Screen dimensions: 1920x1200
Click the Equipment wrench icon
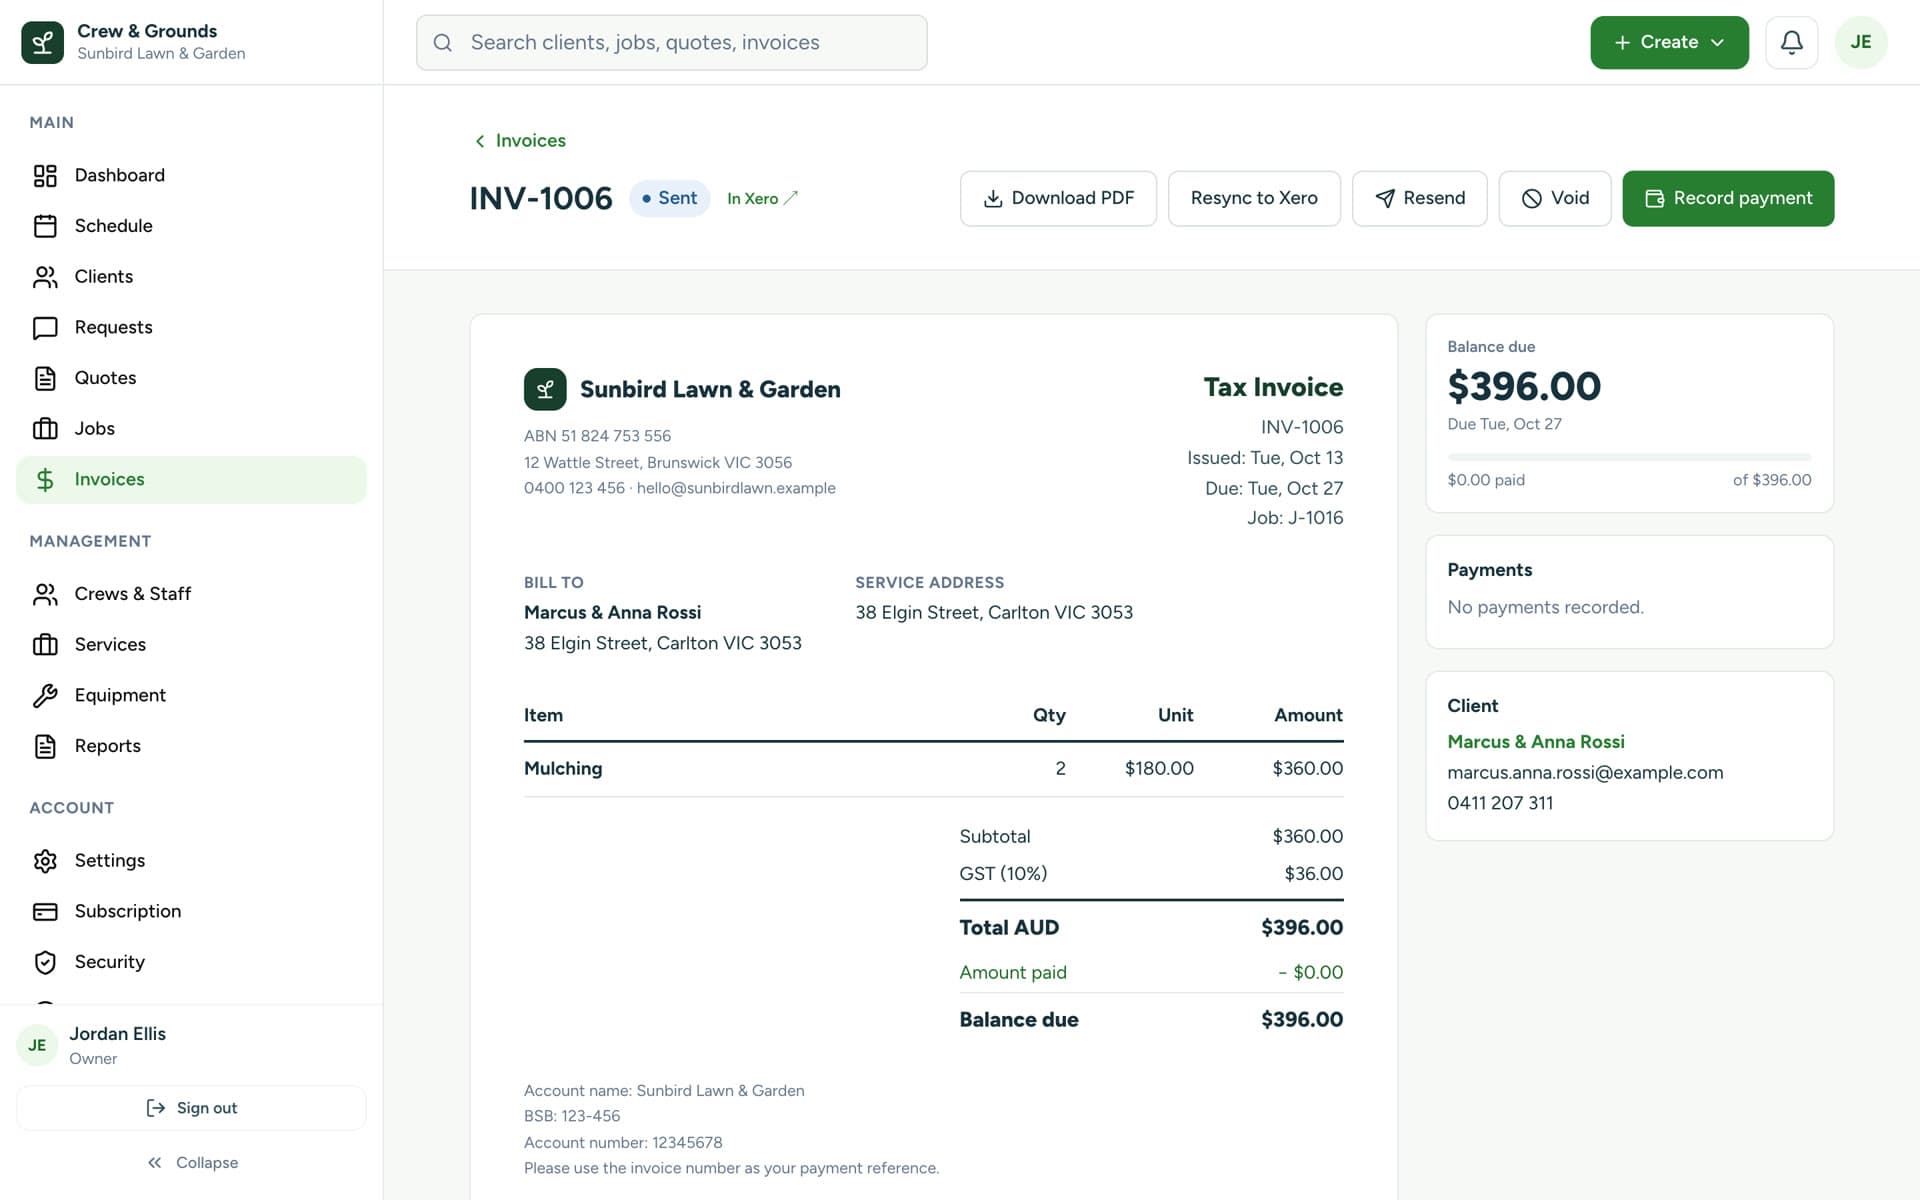45,696
